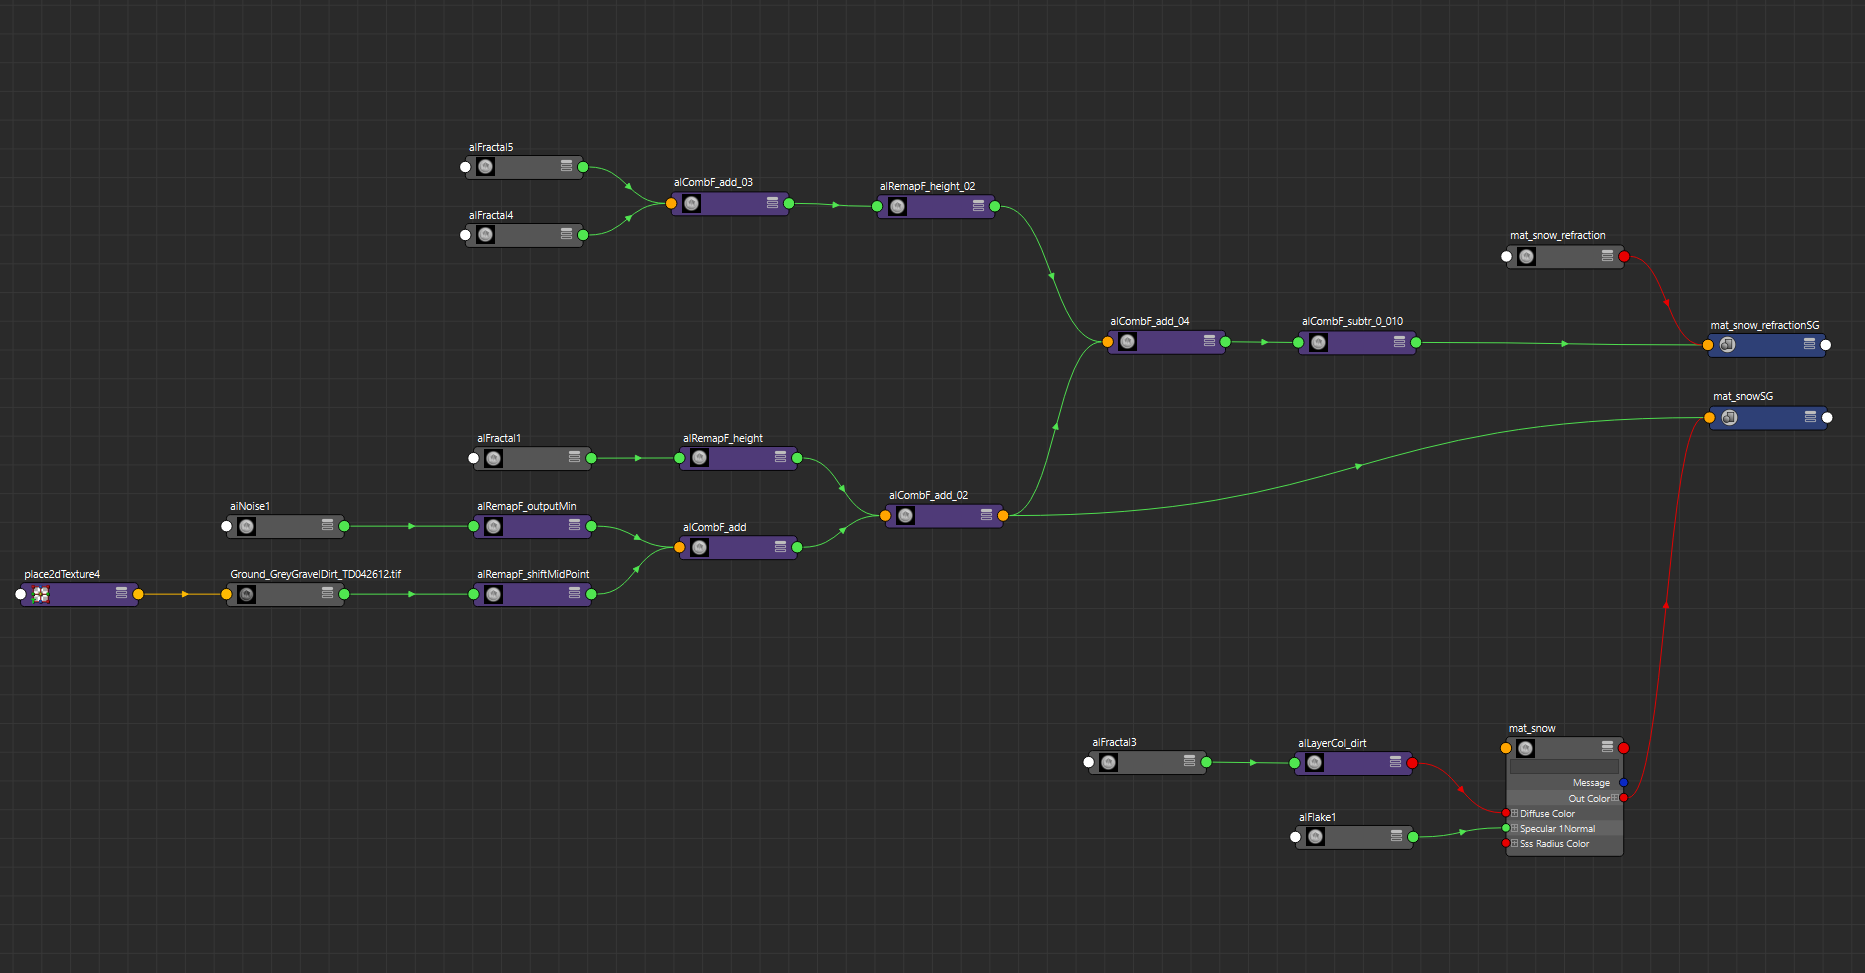Click the alFlake1 node swatch icon
Image resolution: width=1865 pixels, height=973 pixels.
[1316, 837]
